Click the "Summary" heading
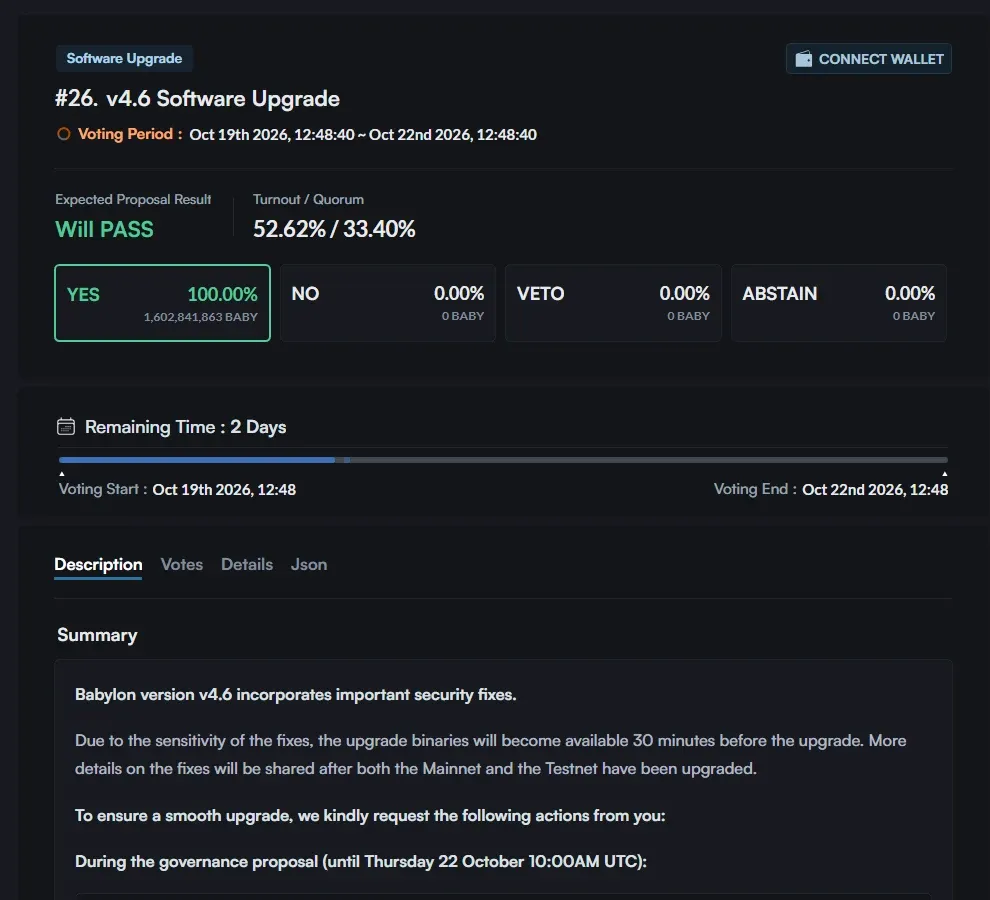This screenshot has height=900, width=990. pyautogui.click(x=97, y=635)
